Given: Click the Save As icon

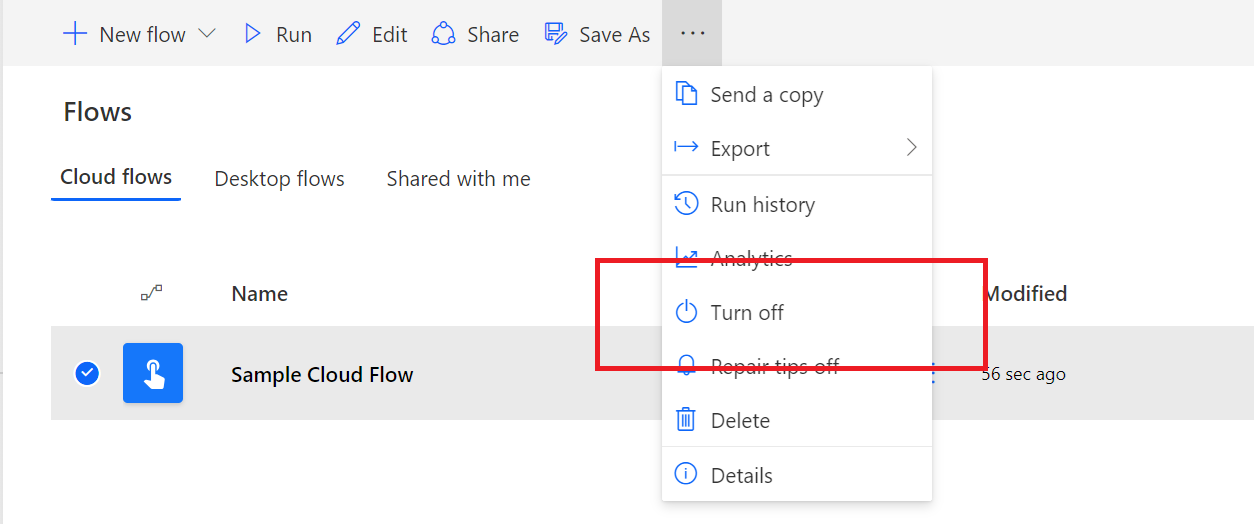Looking at the screenshot, I should pos(556,34).
